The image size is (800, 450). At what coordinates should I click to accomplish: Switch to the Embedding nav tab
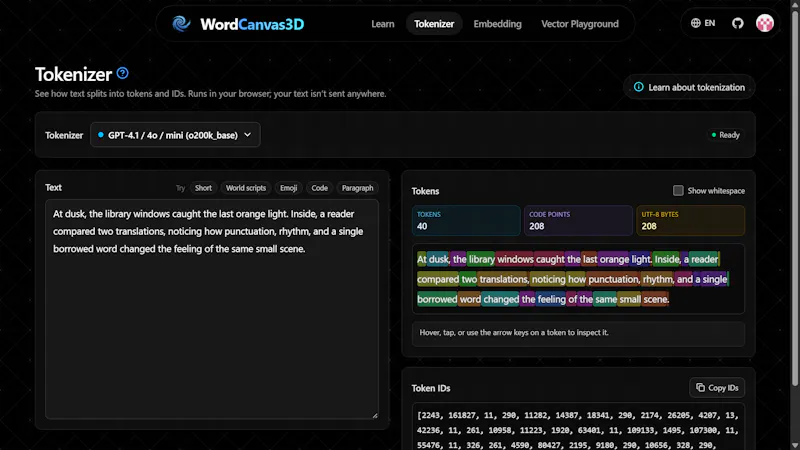497,23
